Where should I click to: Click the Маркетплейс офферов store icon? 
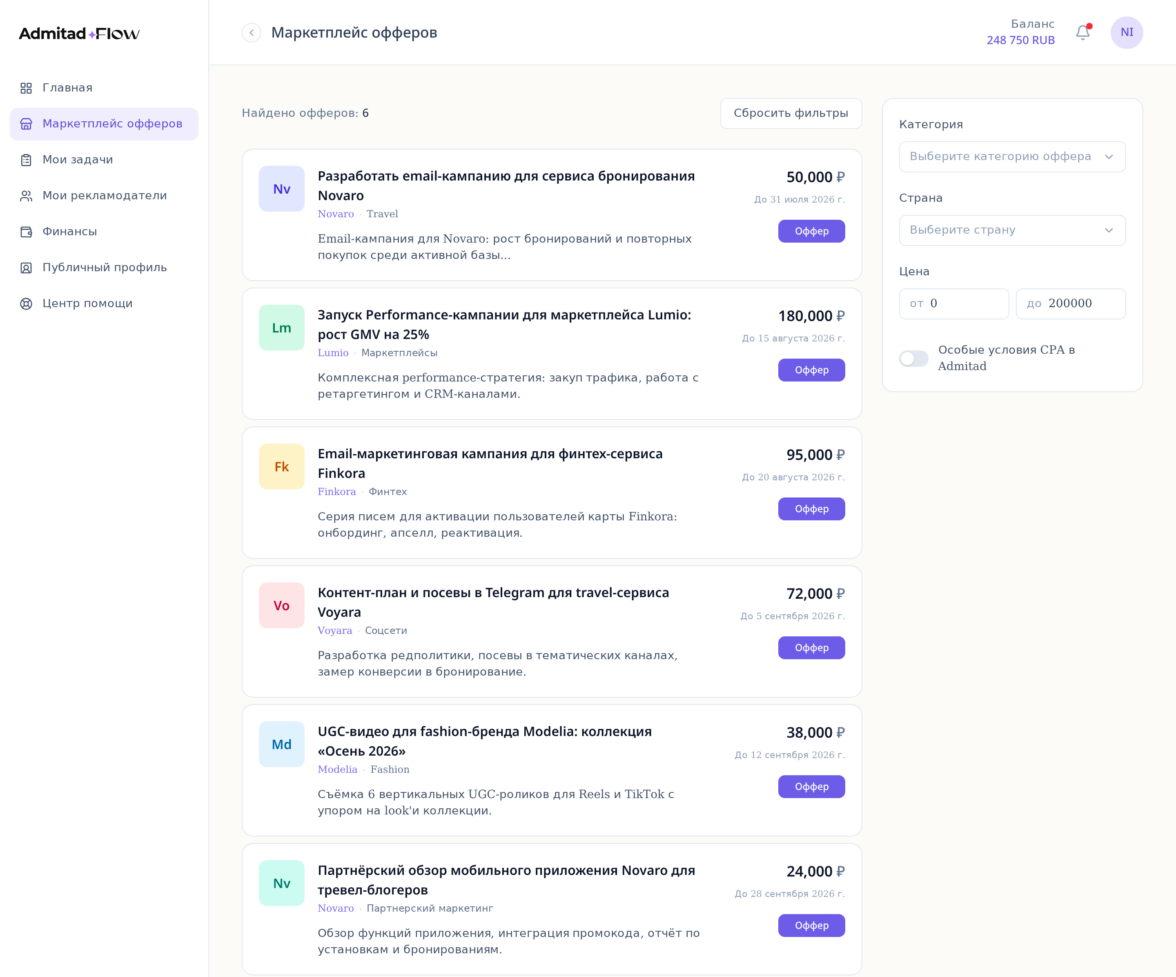tap(26, 124)
